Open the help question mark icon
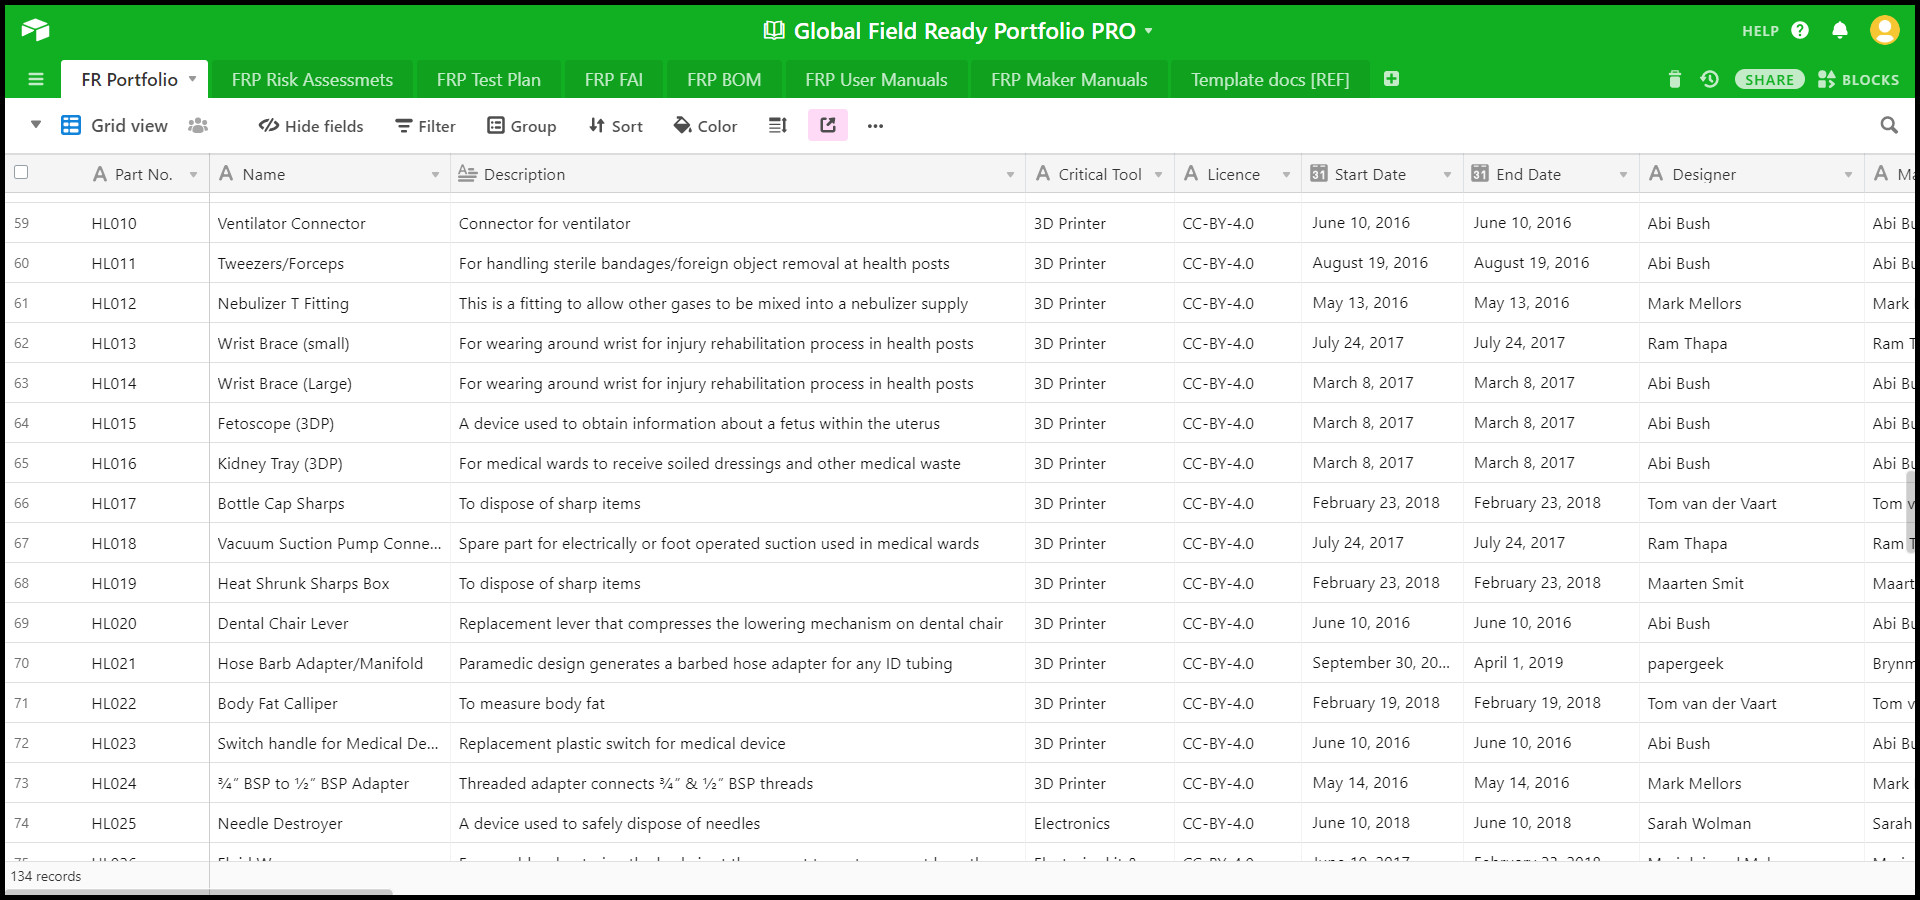This screenshot has width=1920, height=900. coord(1800,31)
